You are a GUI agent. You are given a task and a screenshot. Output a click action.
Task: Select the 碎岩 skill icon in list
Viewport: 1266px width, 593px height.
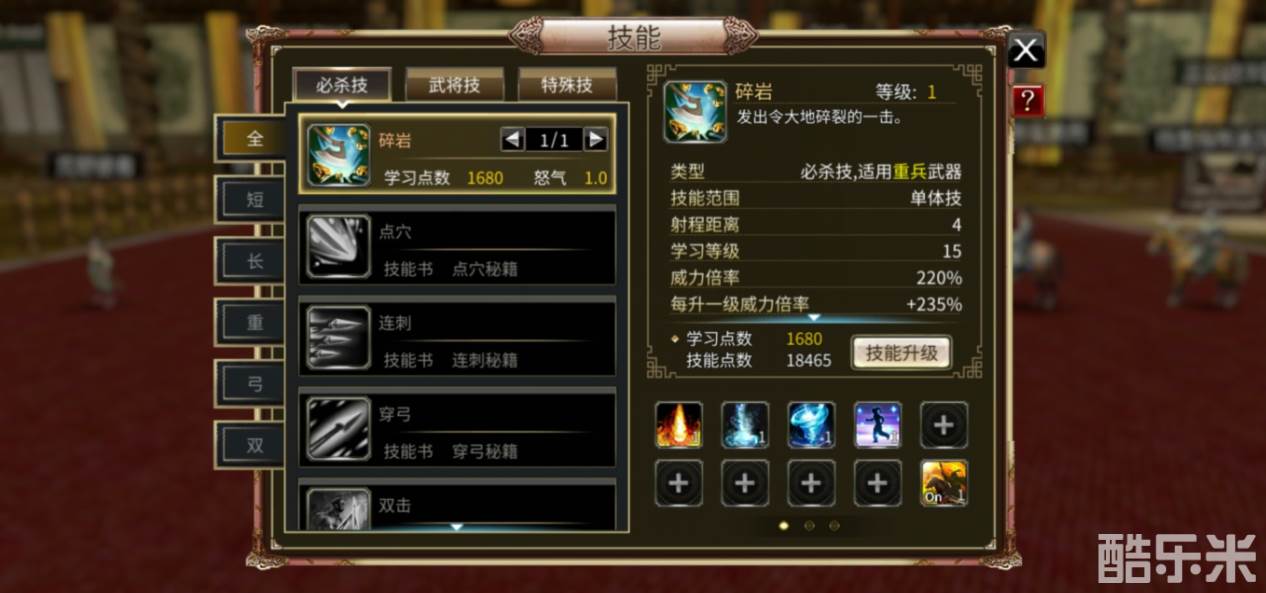(x=339, y=154)
